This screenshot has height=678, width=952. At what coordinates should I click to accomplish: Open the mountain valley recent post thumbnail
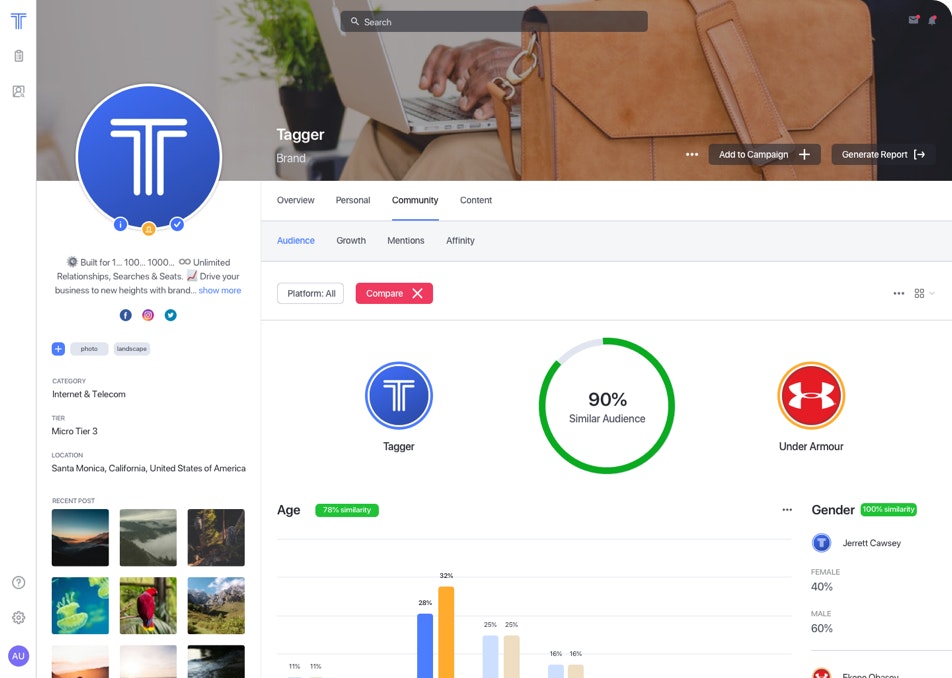pos(216,606)
